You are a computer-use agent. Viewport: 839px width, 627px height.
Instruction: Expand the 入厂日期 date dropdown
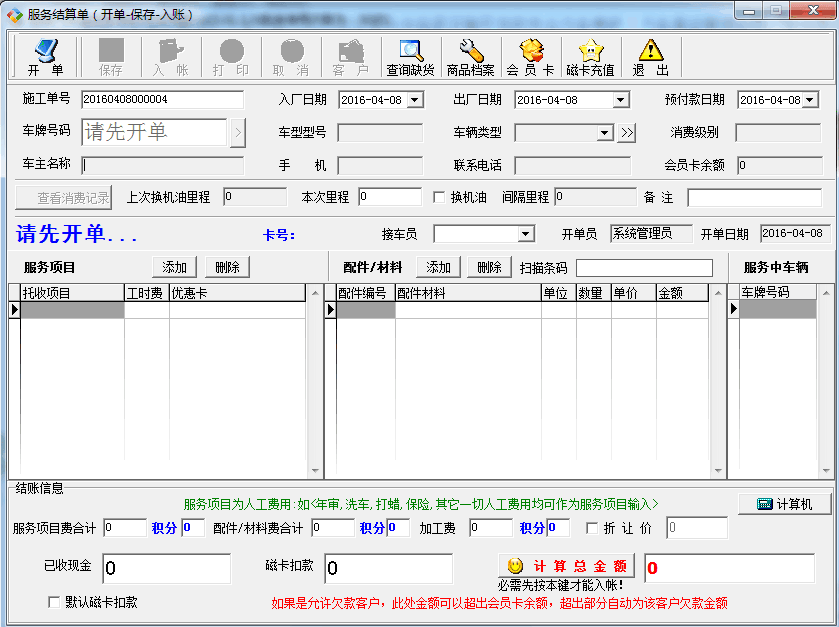point(415,100)
